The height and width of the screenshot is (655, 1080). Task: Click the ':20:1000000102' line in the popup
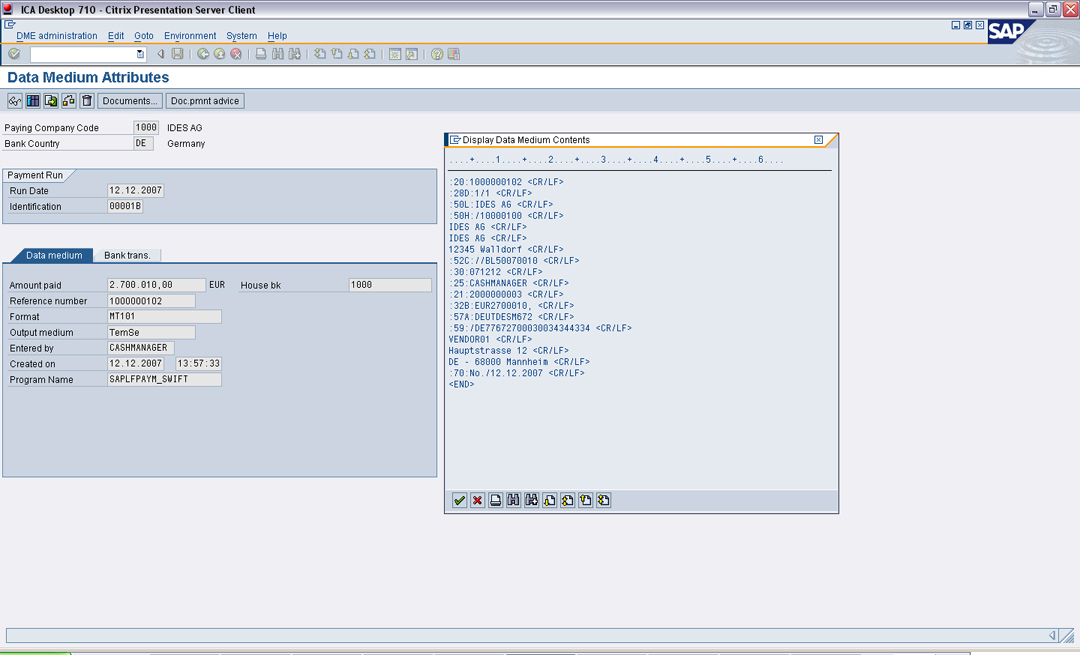(506, 182)
